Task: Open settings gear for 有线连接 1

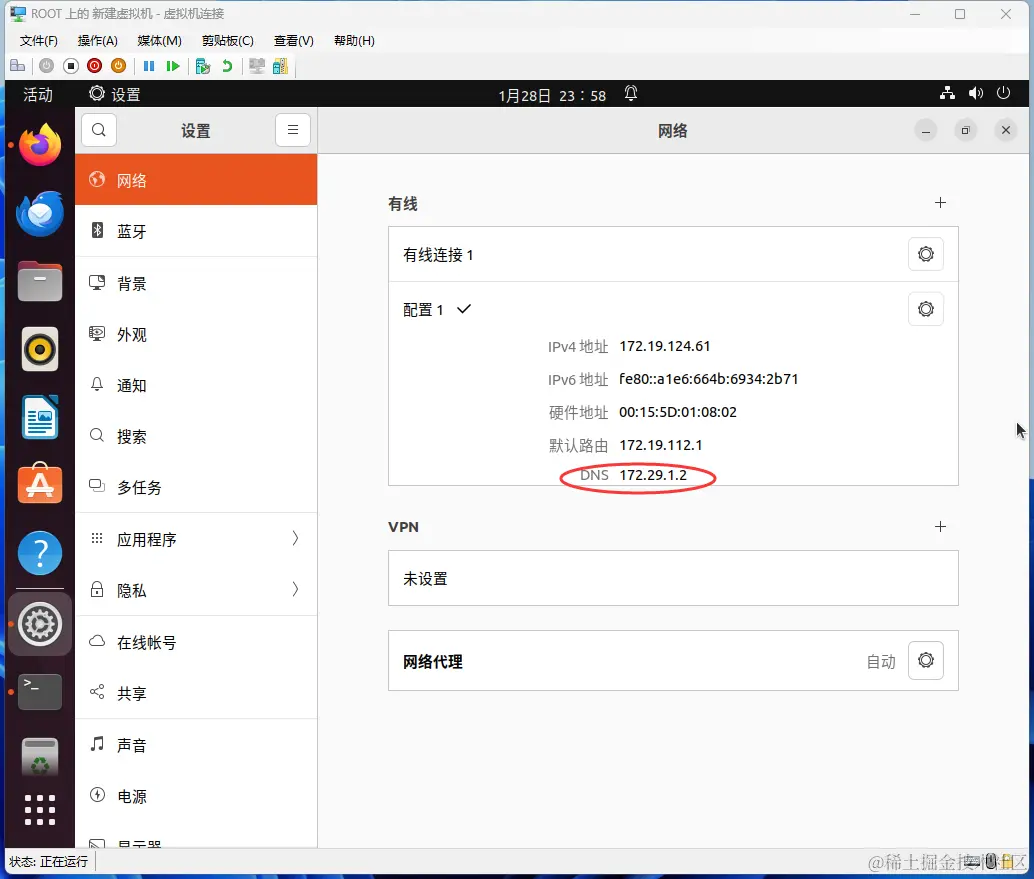Action: click(x=925, y=253)
